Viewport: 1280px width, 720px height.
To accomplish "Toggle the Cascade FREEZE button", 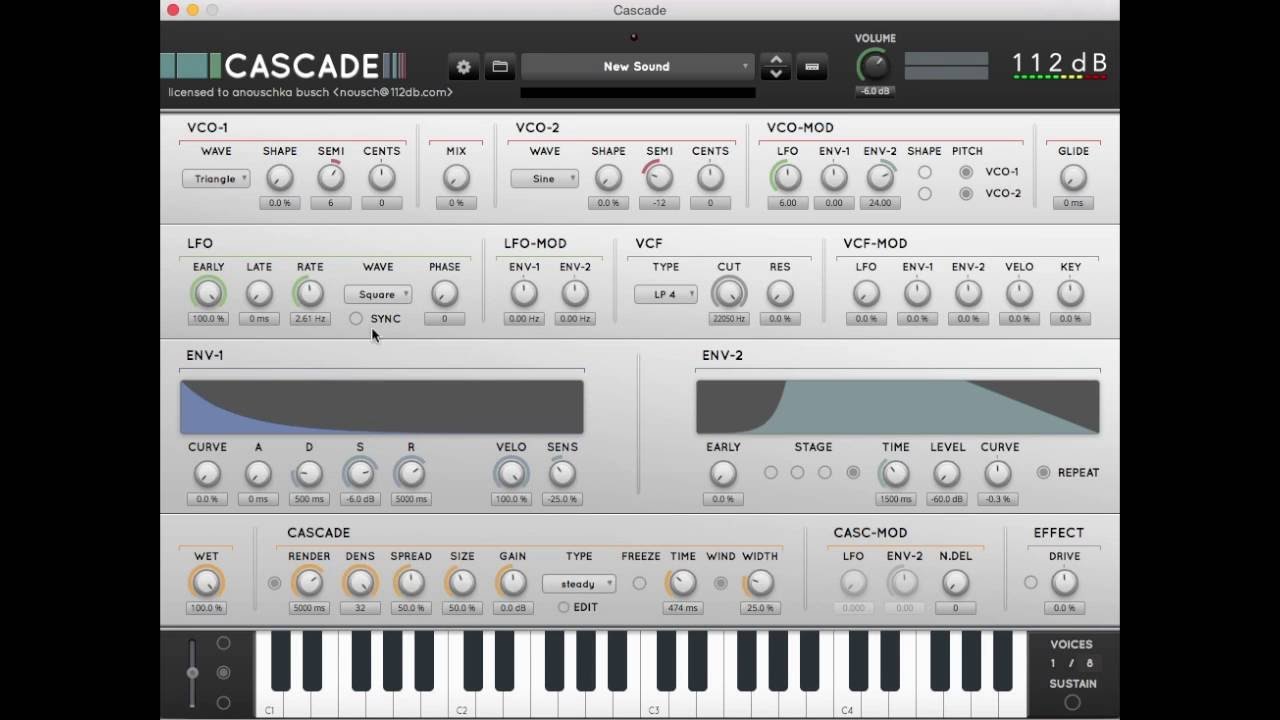I will [640, 583].
